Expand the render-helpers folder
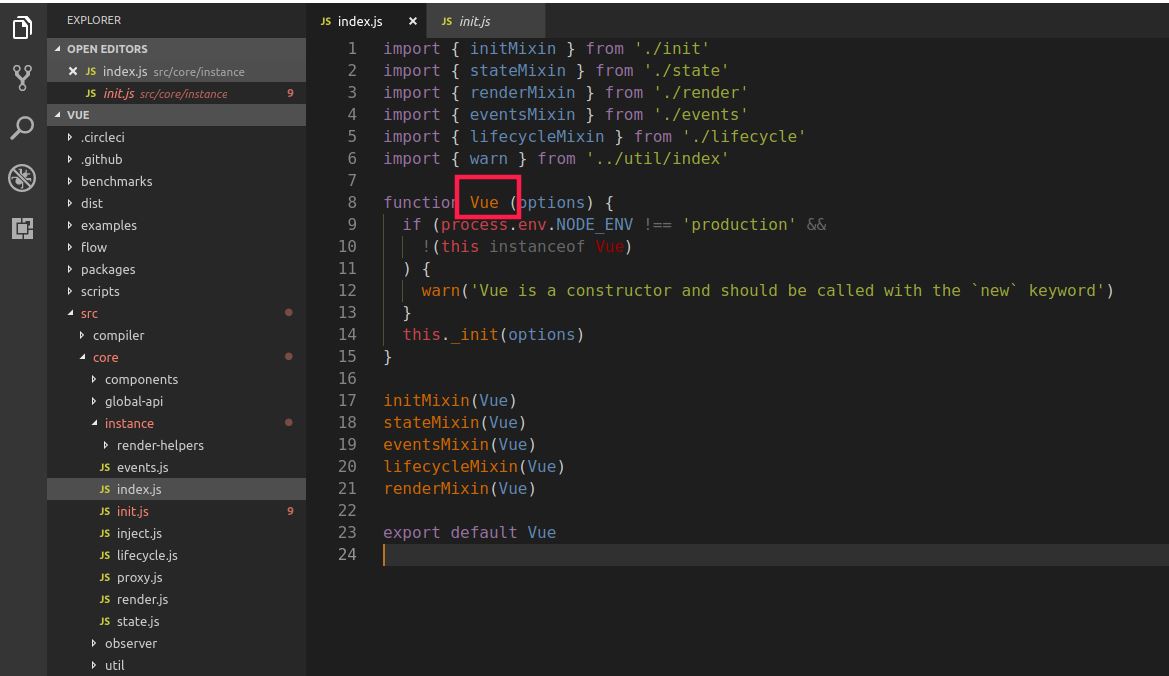Screen dimensions: 1169x676 pos(159,445)
